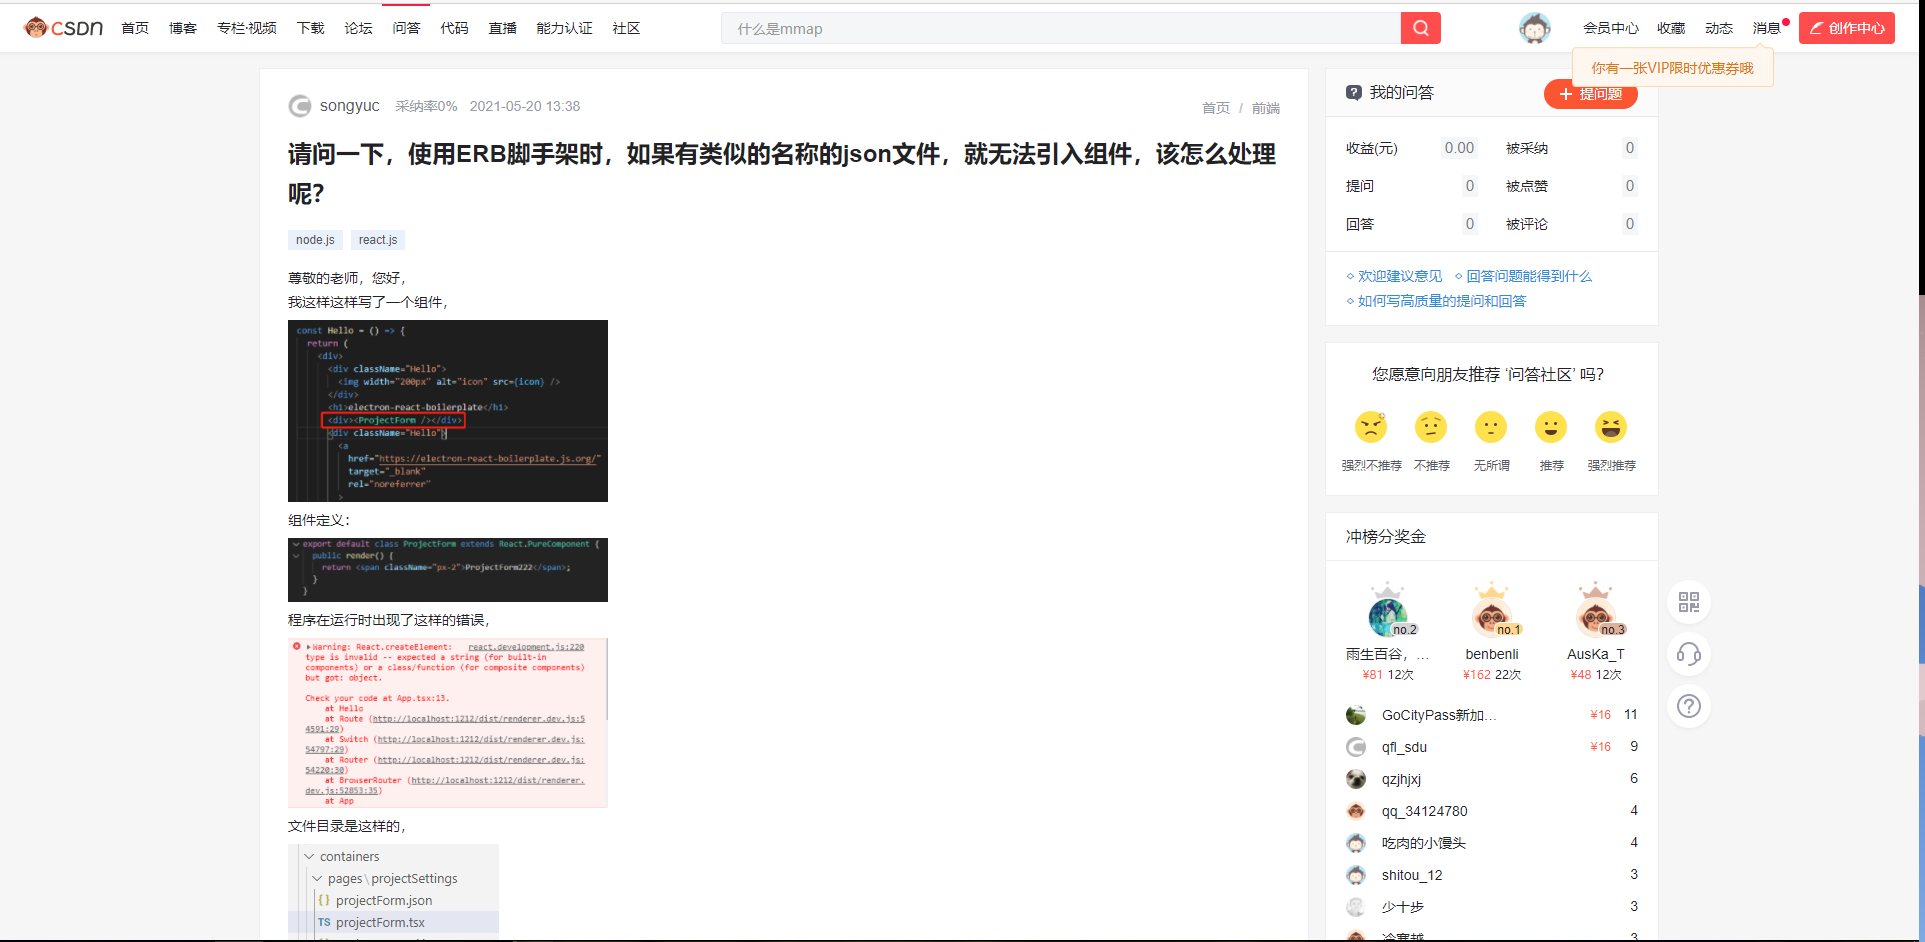Click qq_34124780 avatar in ranking list

coord(1356,811)
